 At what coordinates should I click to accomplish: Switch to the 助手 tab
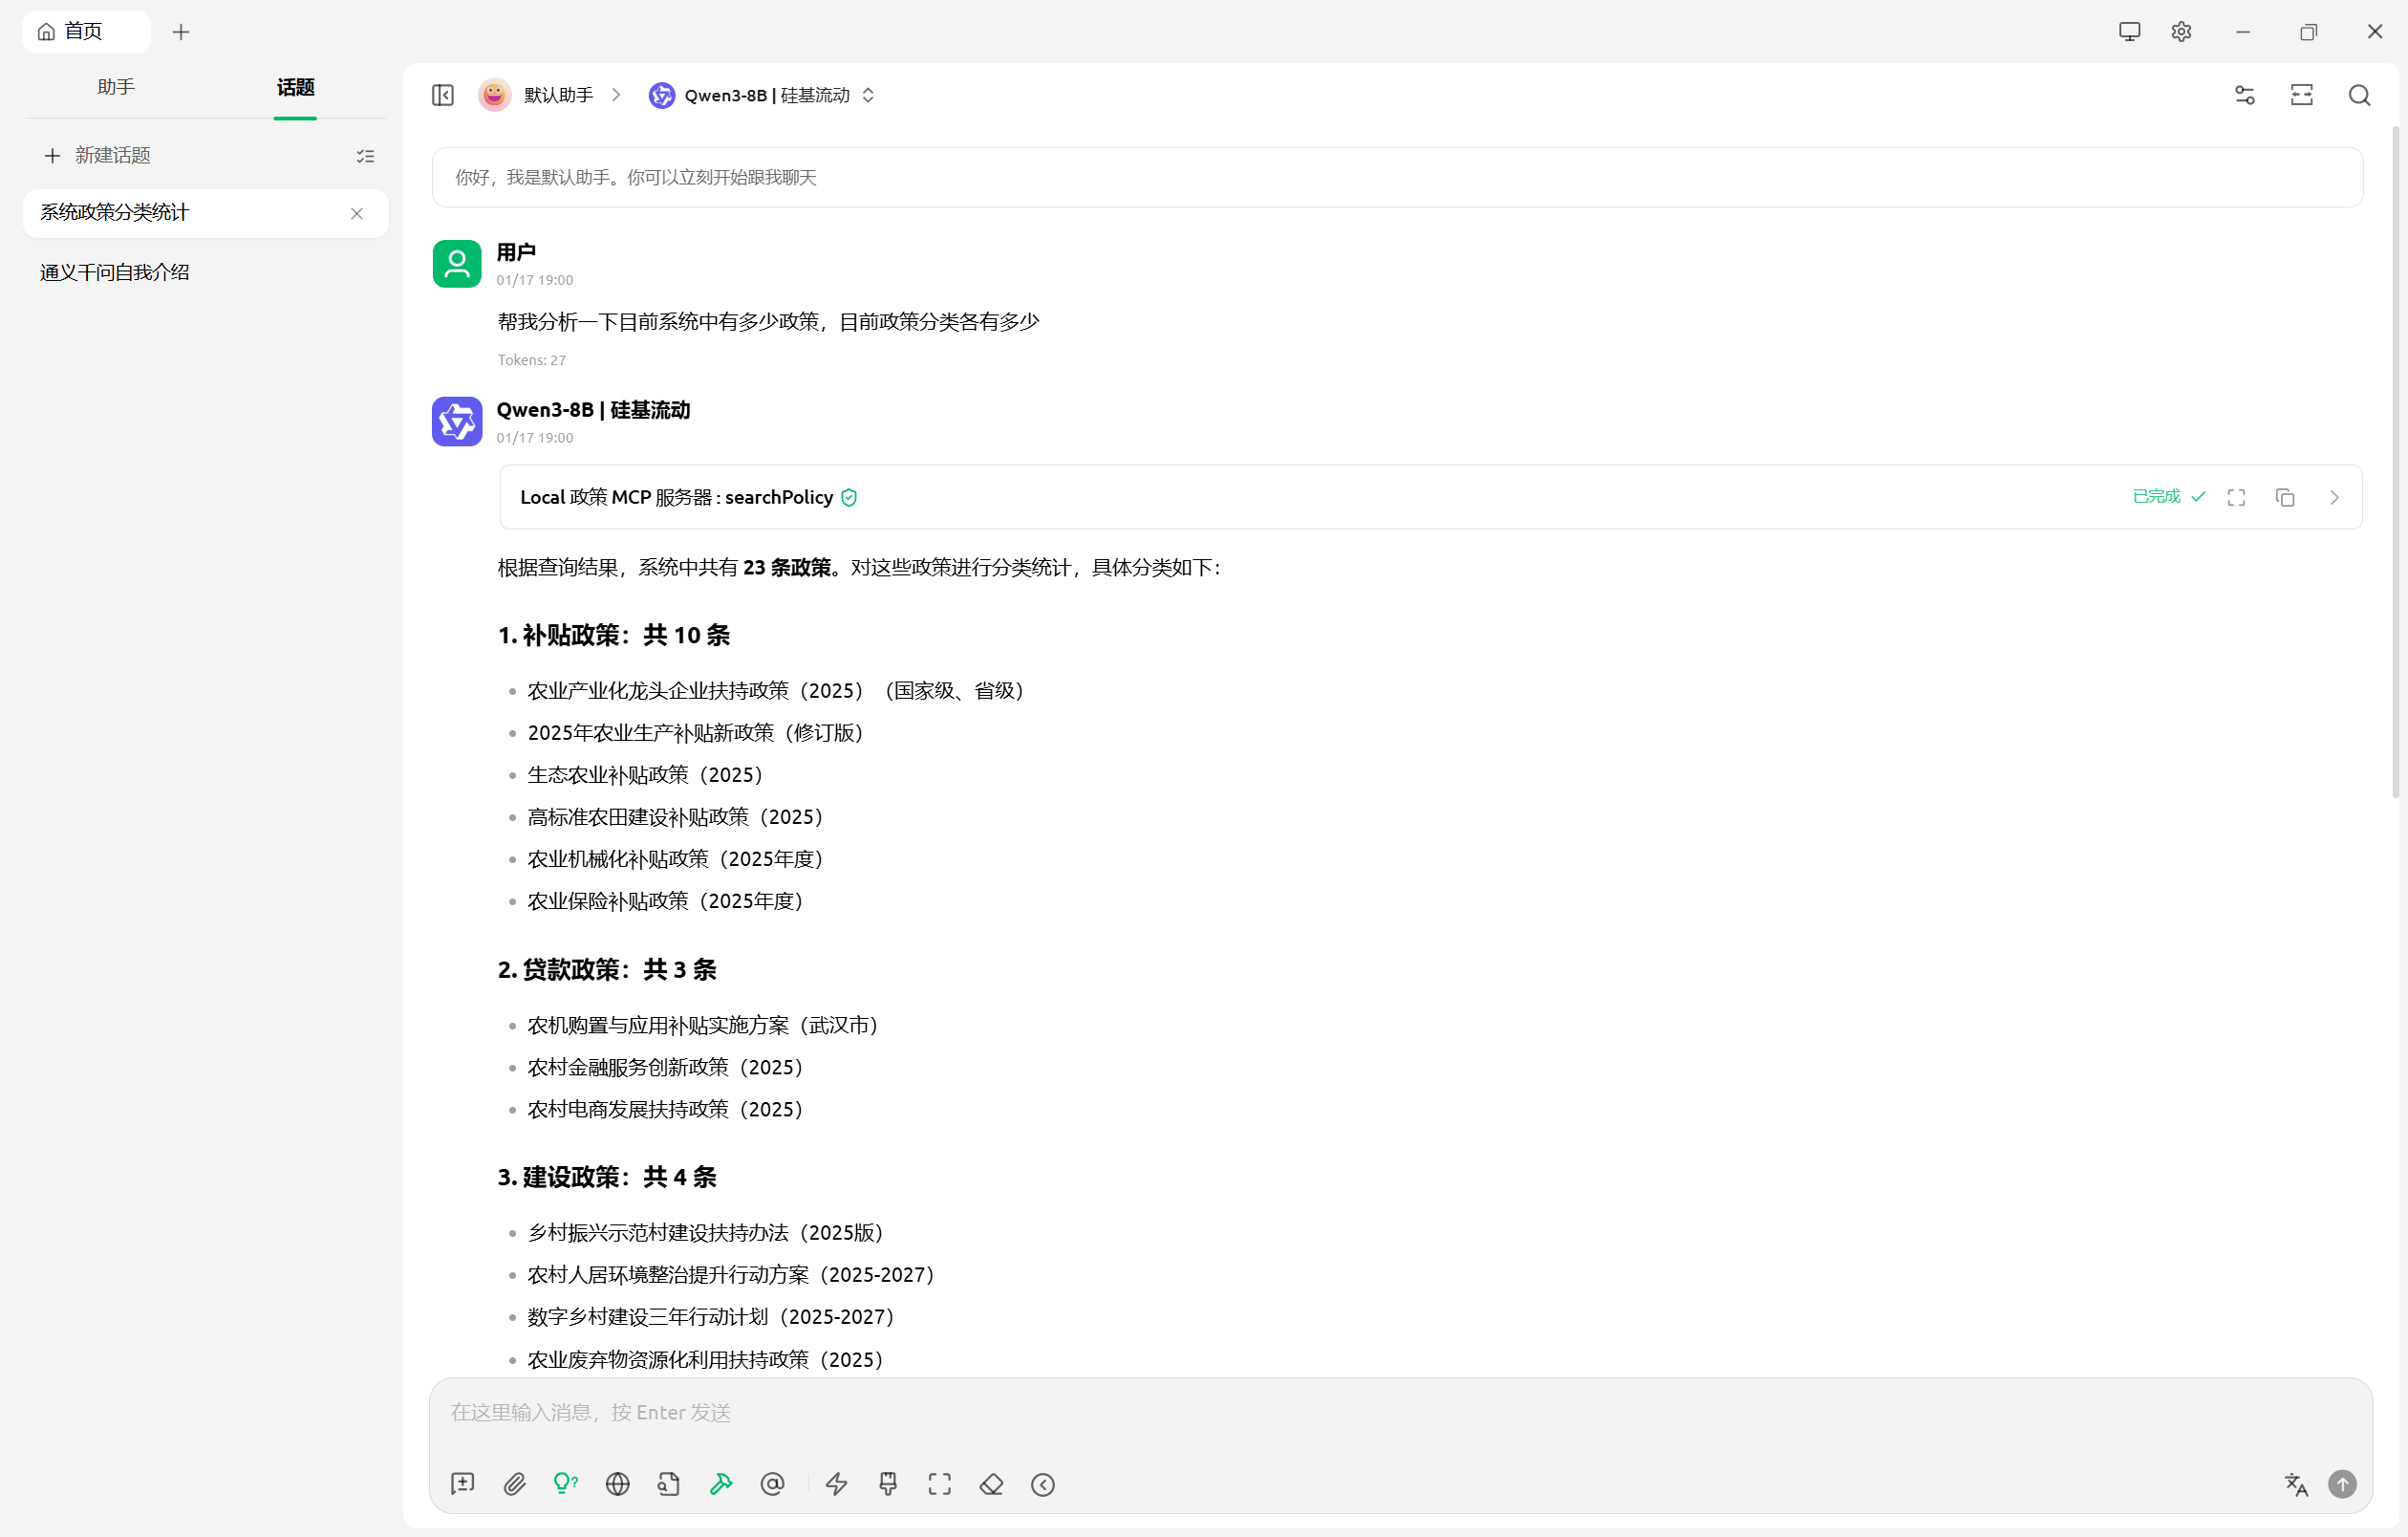(116, 87)
